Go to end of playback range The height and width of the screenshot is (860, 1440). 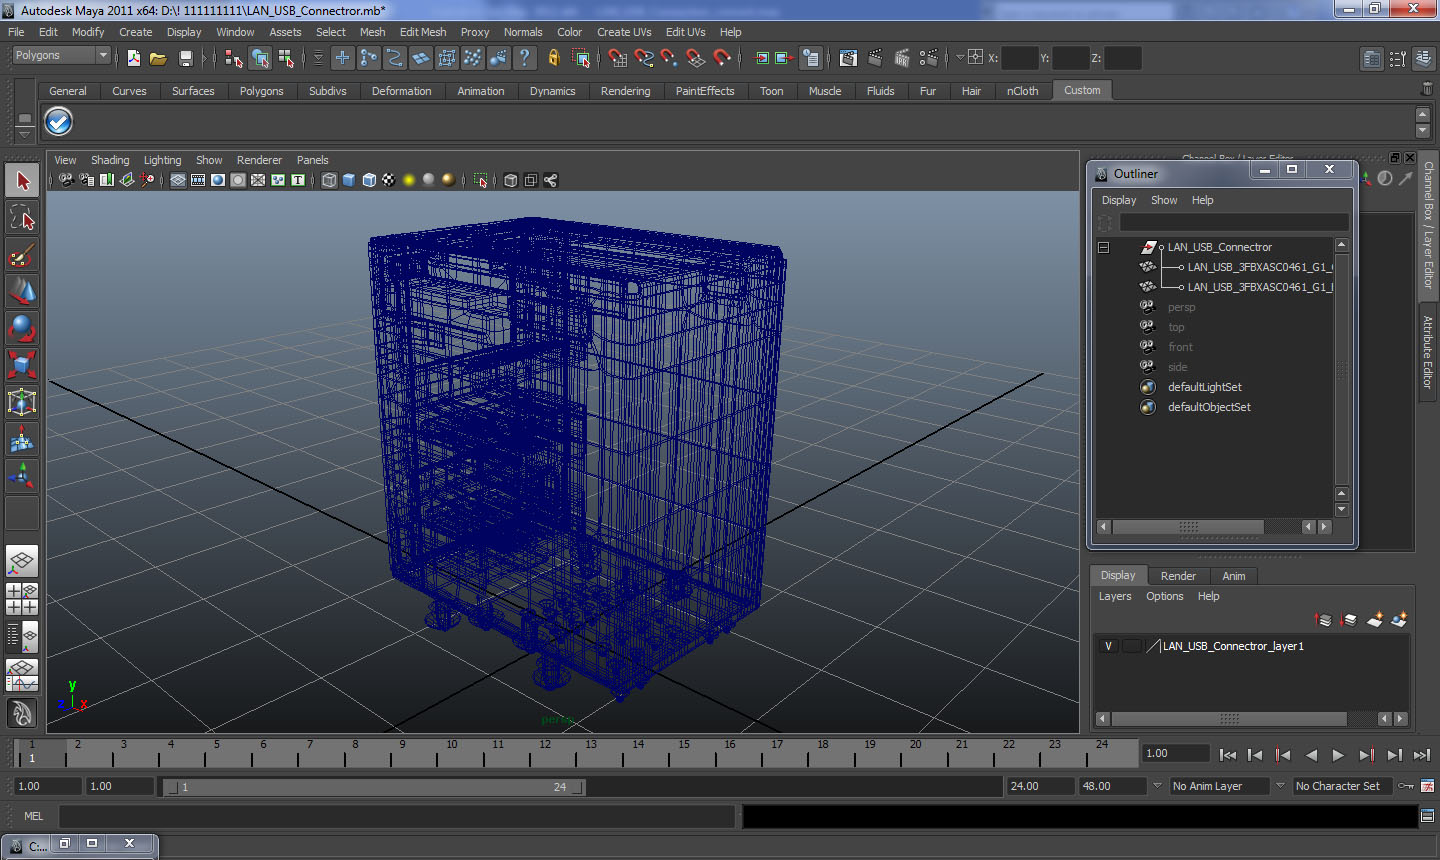[x=1422, y=755]
